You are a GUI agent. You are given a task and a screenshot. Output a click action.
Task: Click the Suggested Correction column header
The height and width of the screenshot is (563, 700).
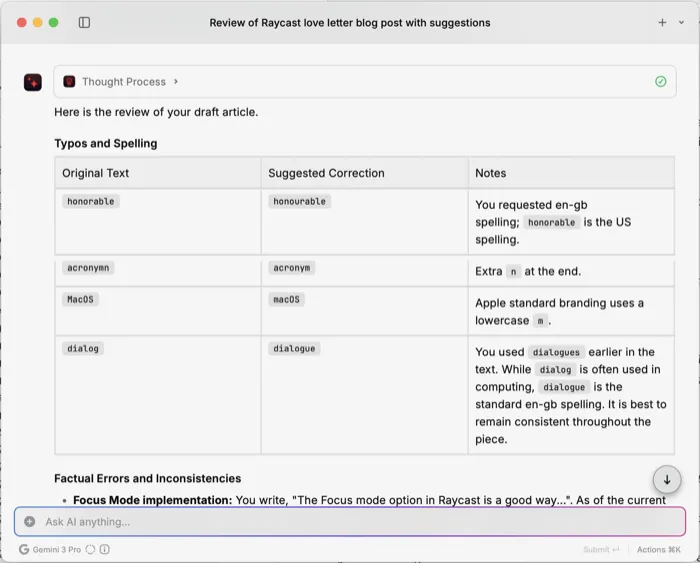pyautogui.click(x=326, y=173)
